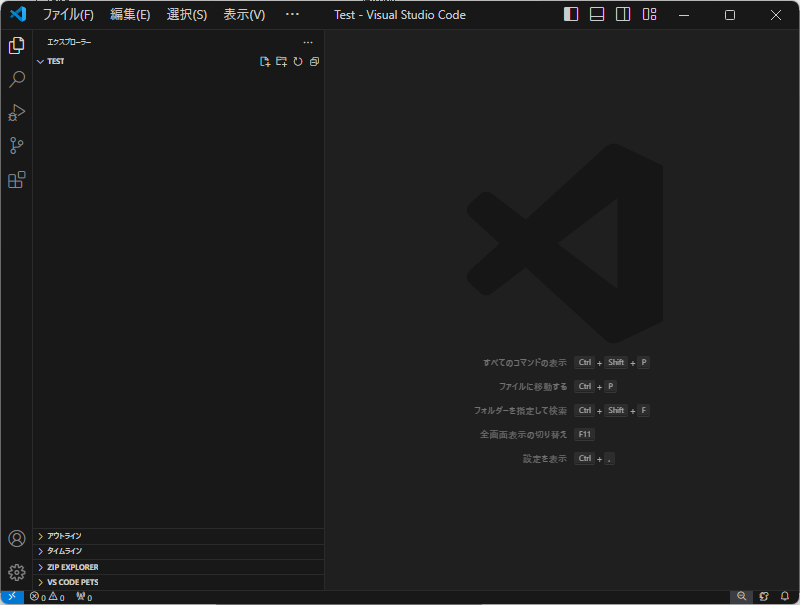
Task: Open the Search view in activity bar
Action: click(x=16, y=79)
